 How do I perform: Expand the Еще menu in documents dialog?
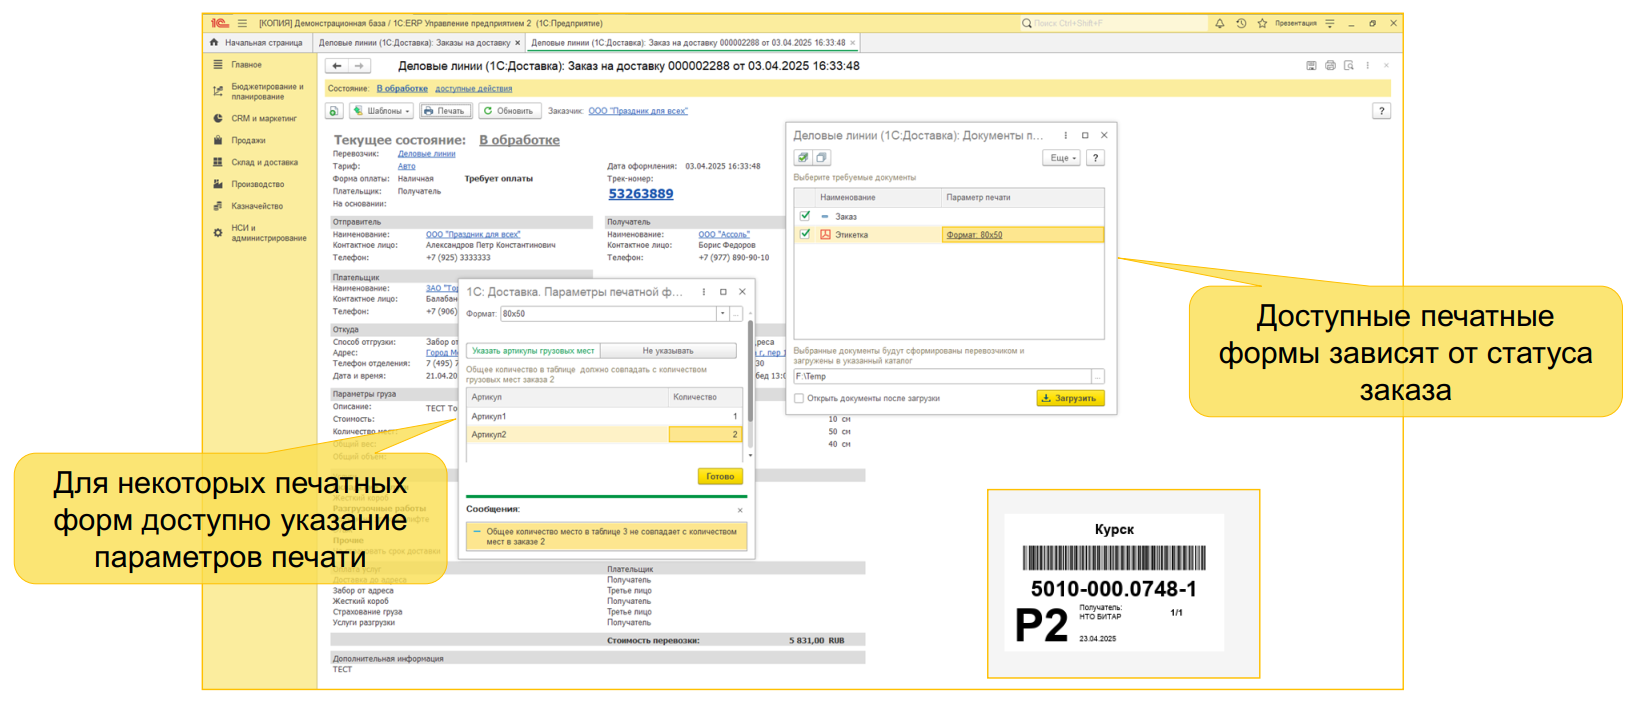1061,158
